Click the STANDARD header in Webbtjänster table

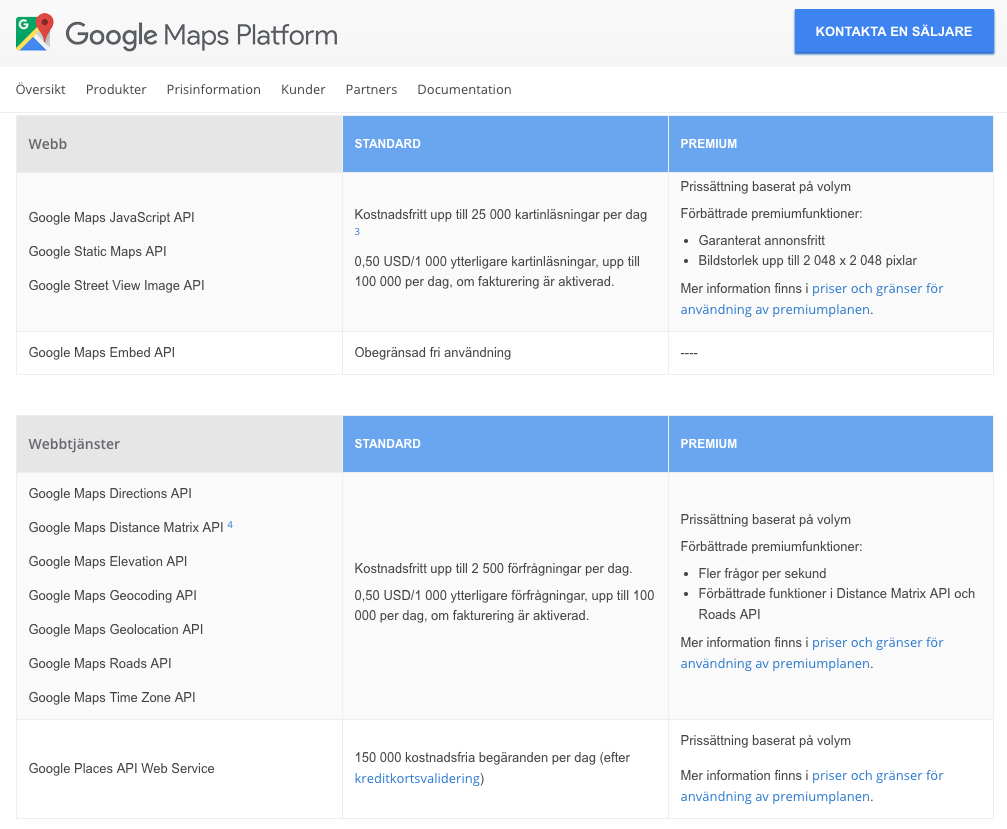(505, 444)
